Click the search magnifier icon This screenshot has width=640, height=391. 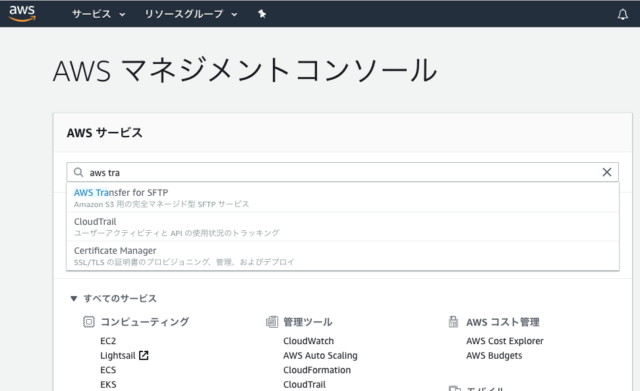[78, 173]
